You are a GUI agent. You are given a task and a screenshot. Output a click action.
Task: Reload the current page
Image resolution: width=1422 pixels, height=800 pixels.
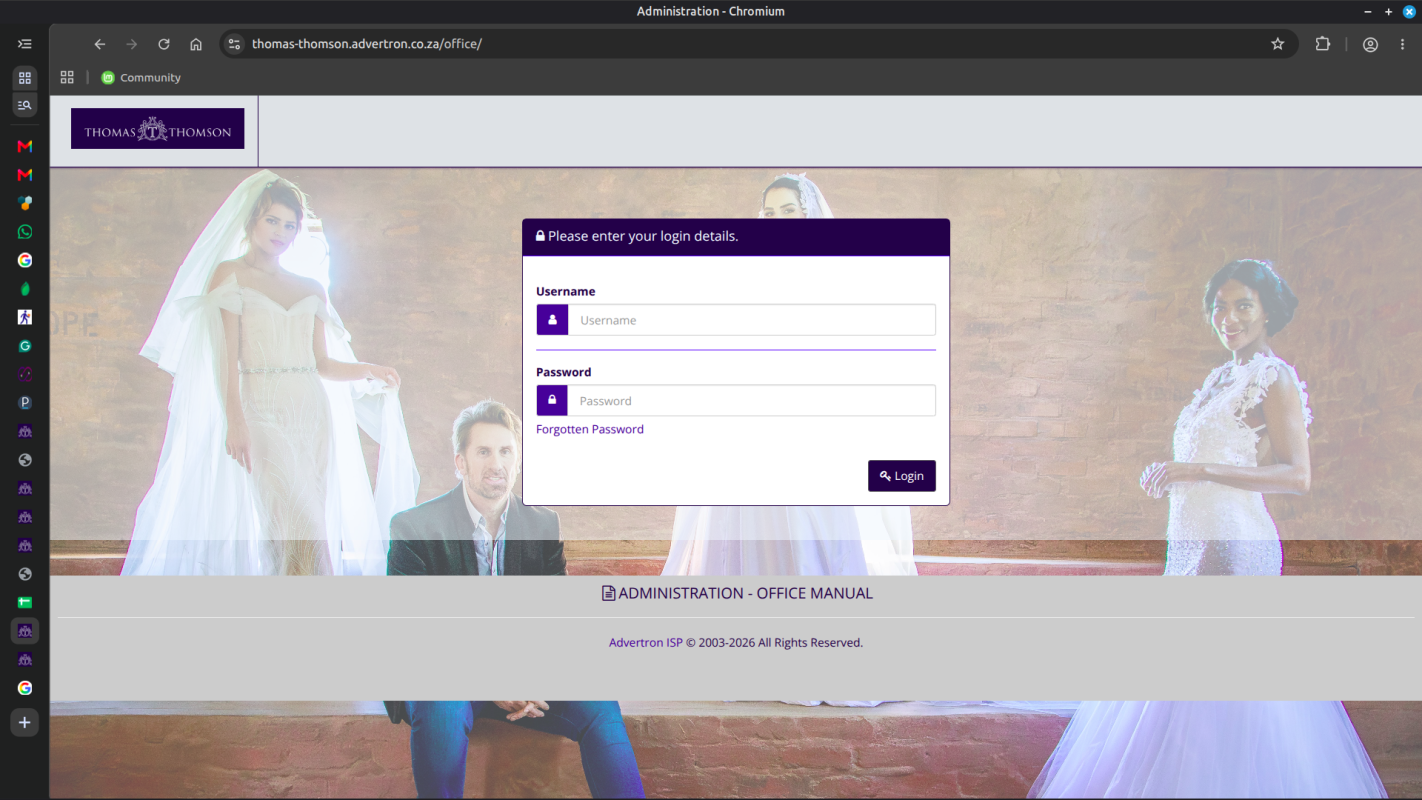pyautogui.click(x=164, y=44)
